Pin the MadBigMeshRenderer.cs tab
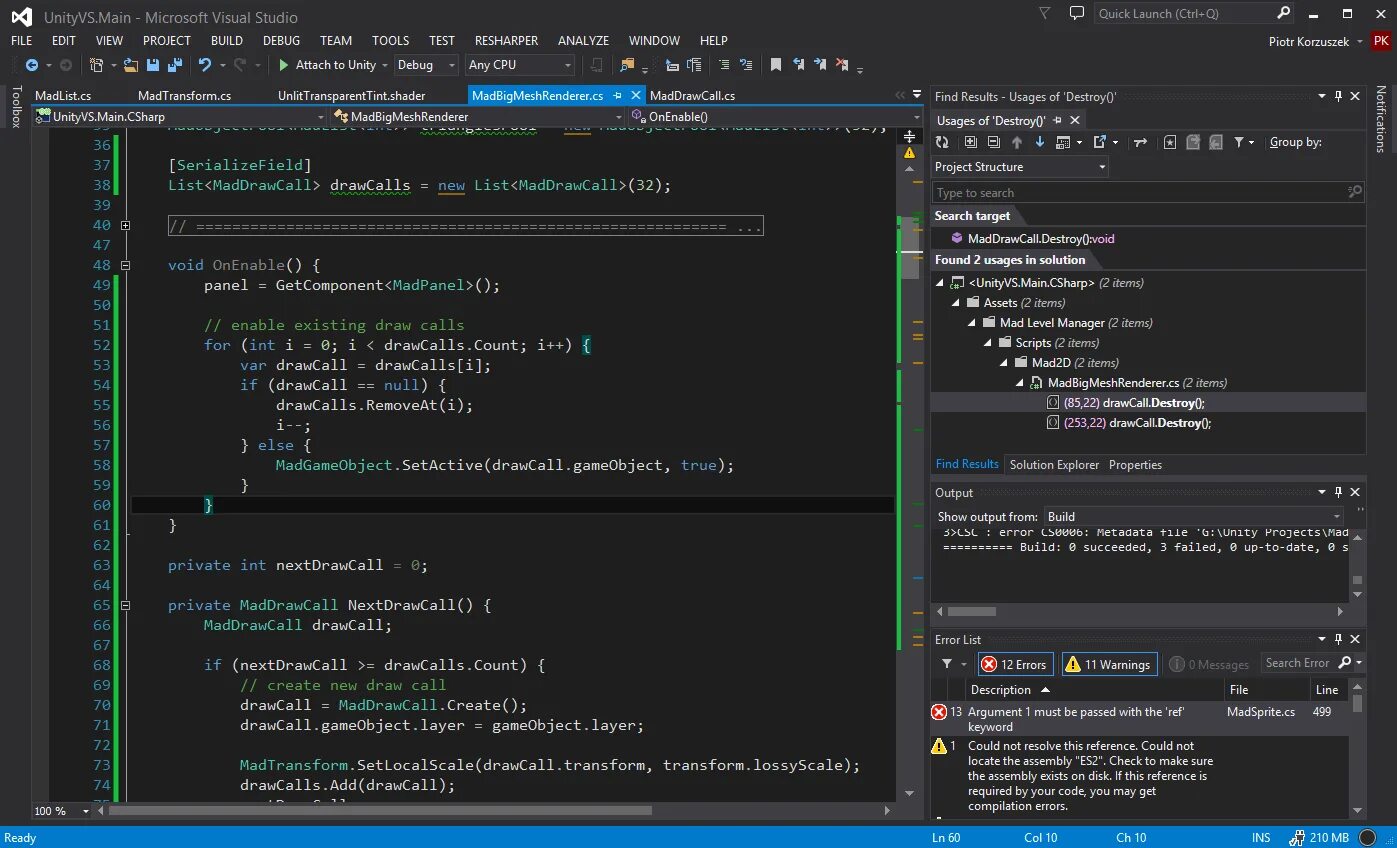The image size is (1397, 848). point(617,96)
